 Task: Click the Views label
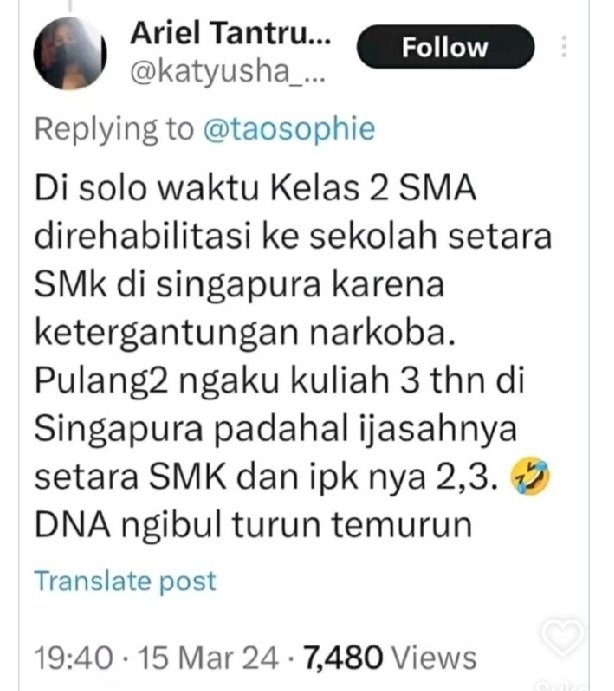(x=434, y=658)
